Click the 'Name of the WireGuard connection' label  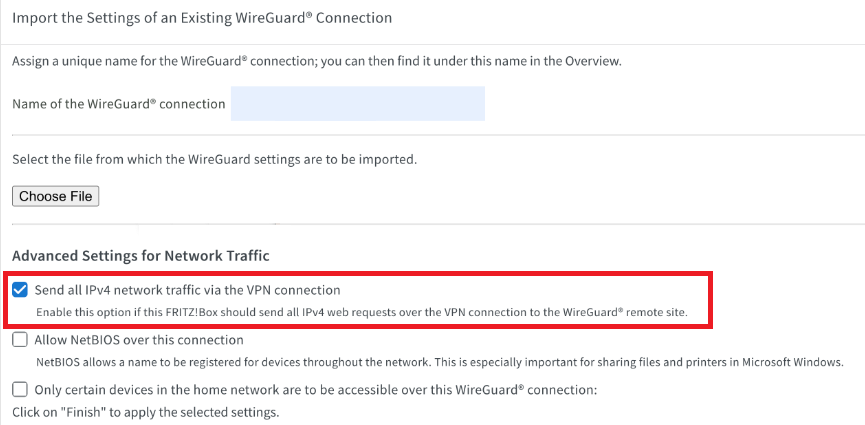tap(118, 104)
